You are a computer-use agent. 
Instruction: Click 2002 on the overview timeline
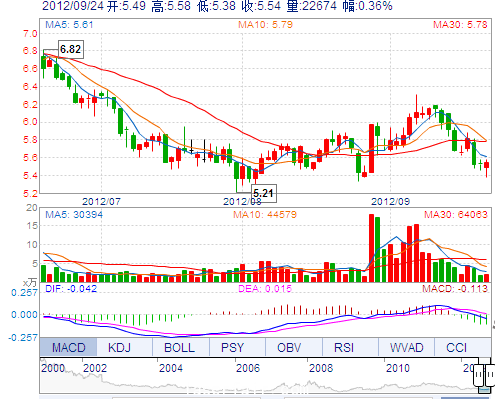(x=95, y=368)
